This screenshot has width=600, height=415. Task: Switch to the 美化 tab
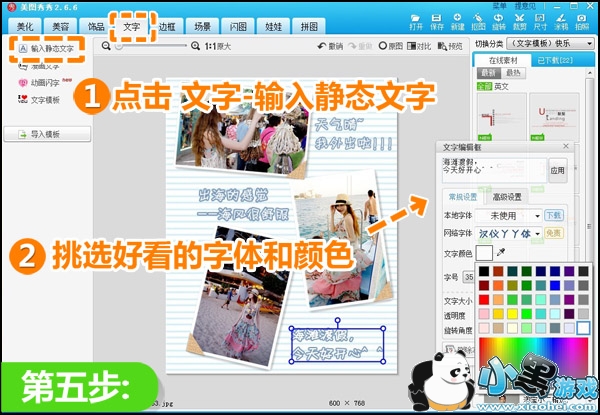25,26
